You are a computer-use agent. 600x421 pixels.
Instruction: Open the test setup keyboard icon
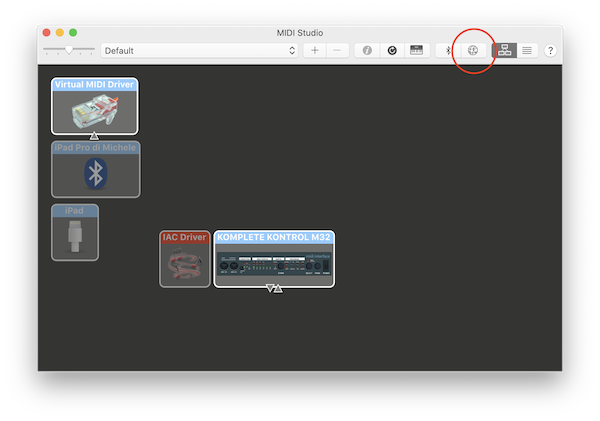416,51
